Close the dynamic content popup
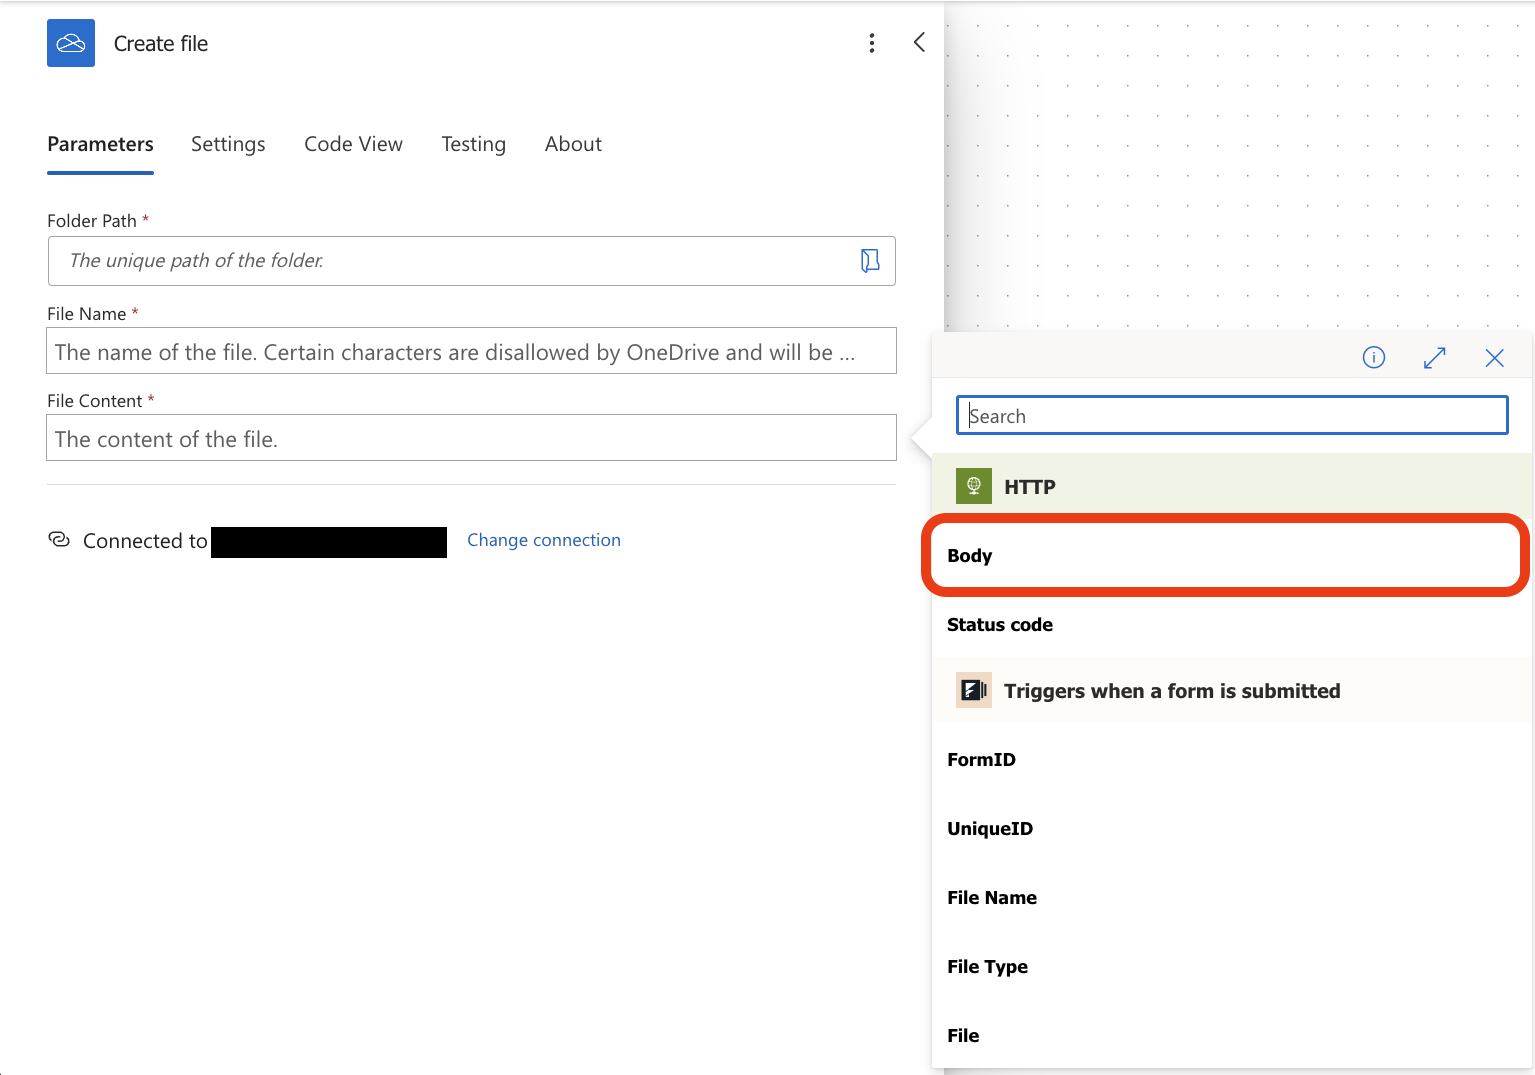The image size is (1535, 1075). pyautogui.click(x=1494, y=358)
